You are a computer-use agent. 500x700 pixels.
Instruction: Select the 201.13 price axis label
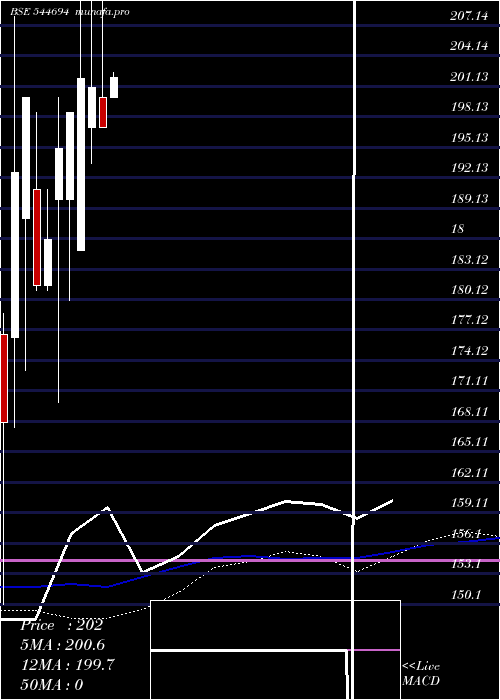pos(469,77)
